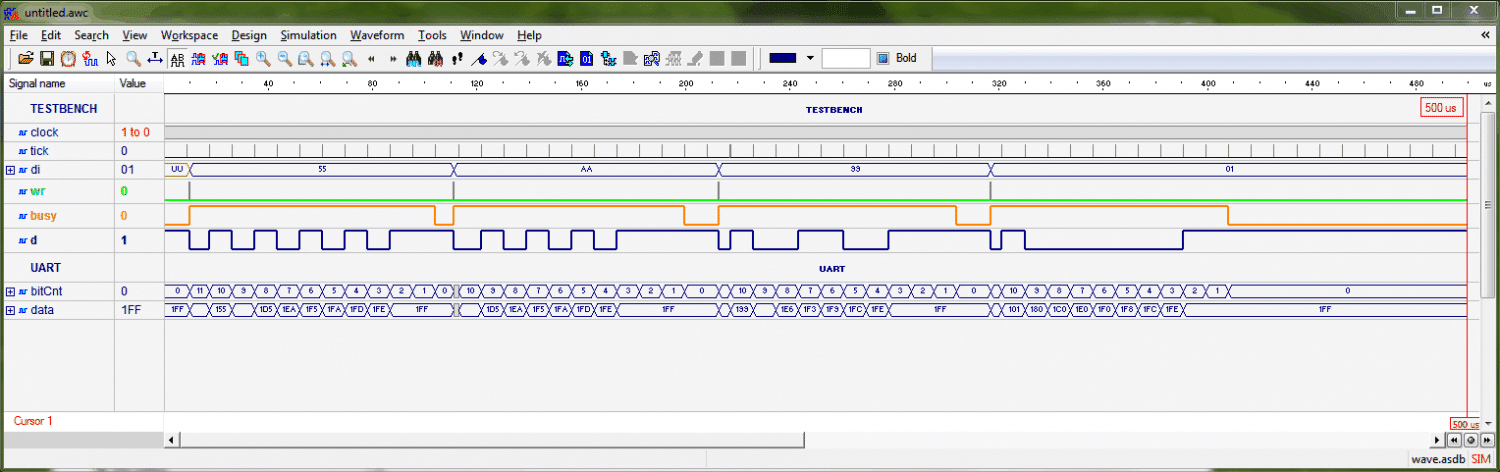Save the waveform with the floppy disk icon

(x=46, y=59)
